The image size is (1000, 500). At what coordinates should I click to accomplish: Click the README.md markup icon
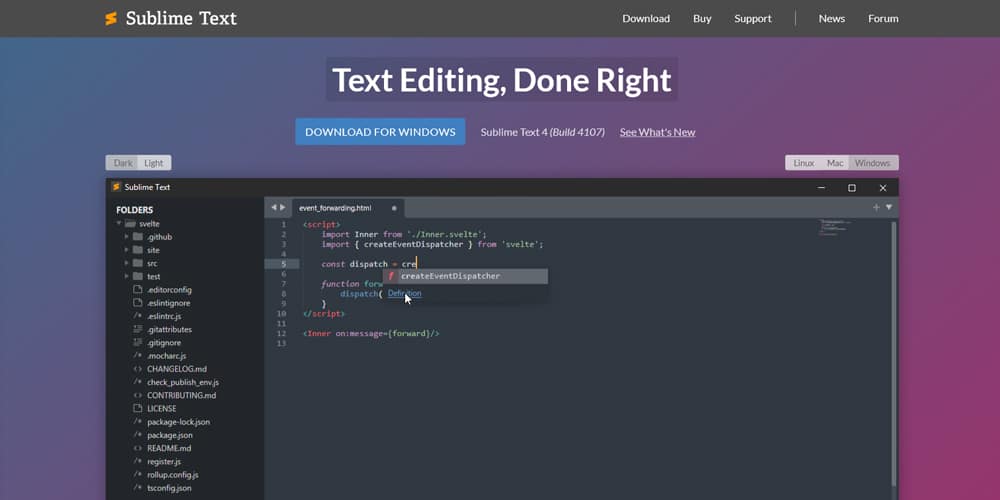(137, 448)
